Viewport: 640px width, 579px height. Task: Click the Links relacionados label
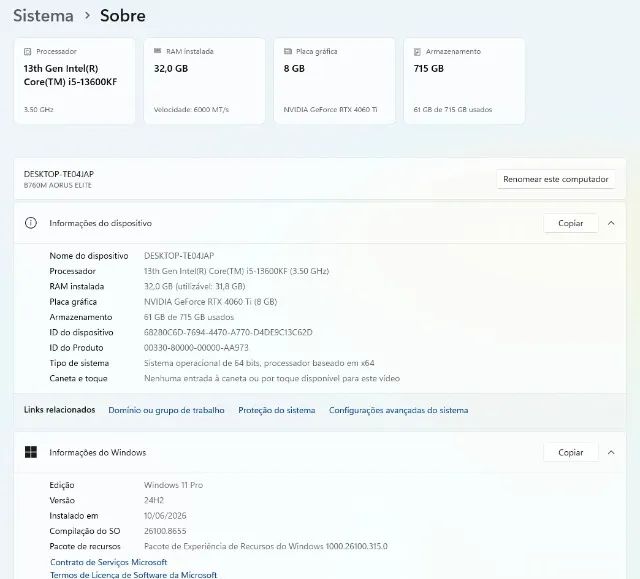[x=60, y=410]
